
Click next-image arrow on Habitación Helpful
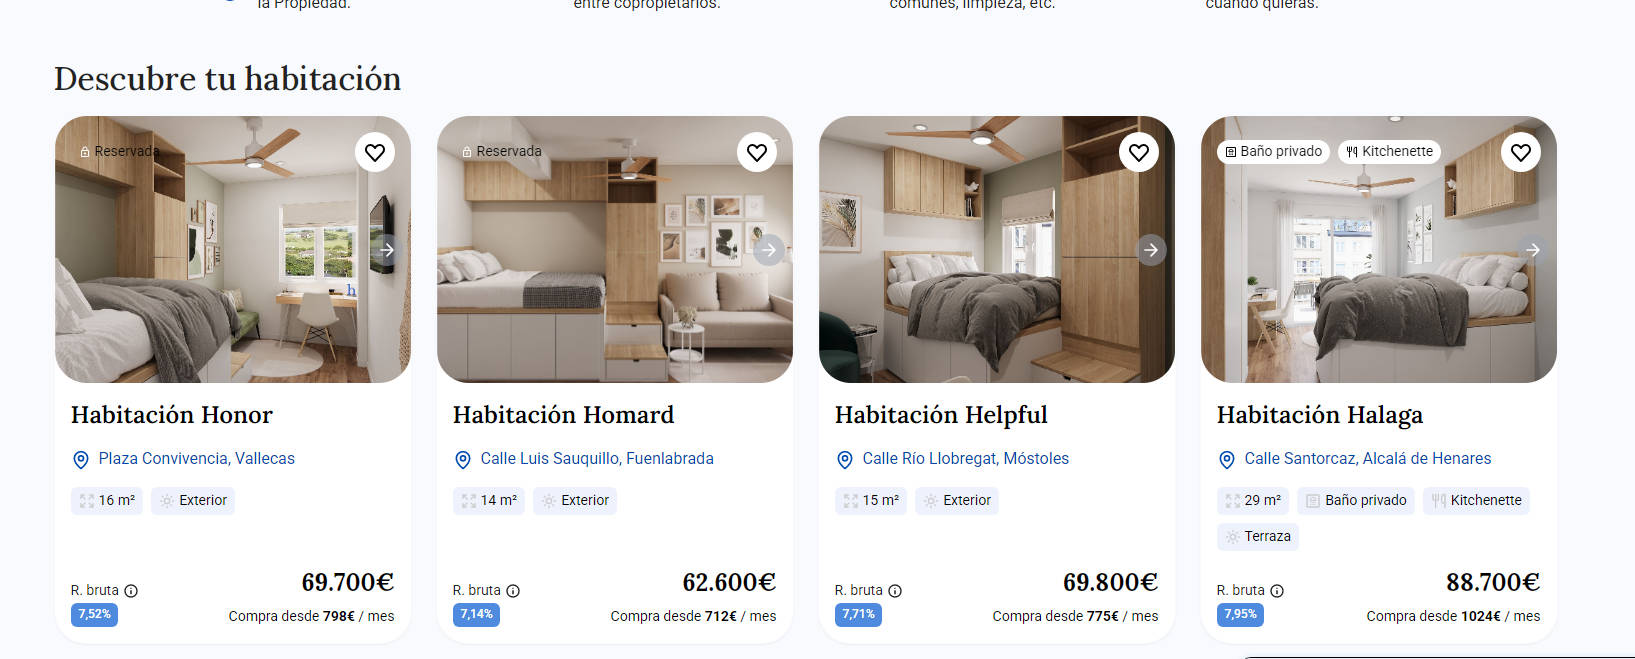[x=1151, y=250]
